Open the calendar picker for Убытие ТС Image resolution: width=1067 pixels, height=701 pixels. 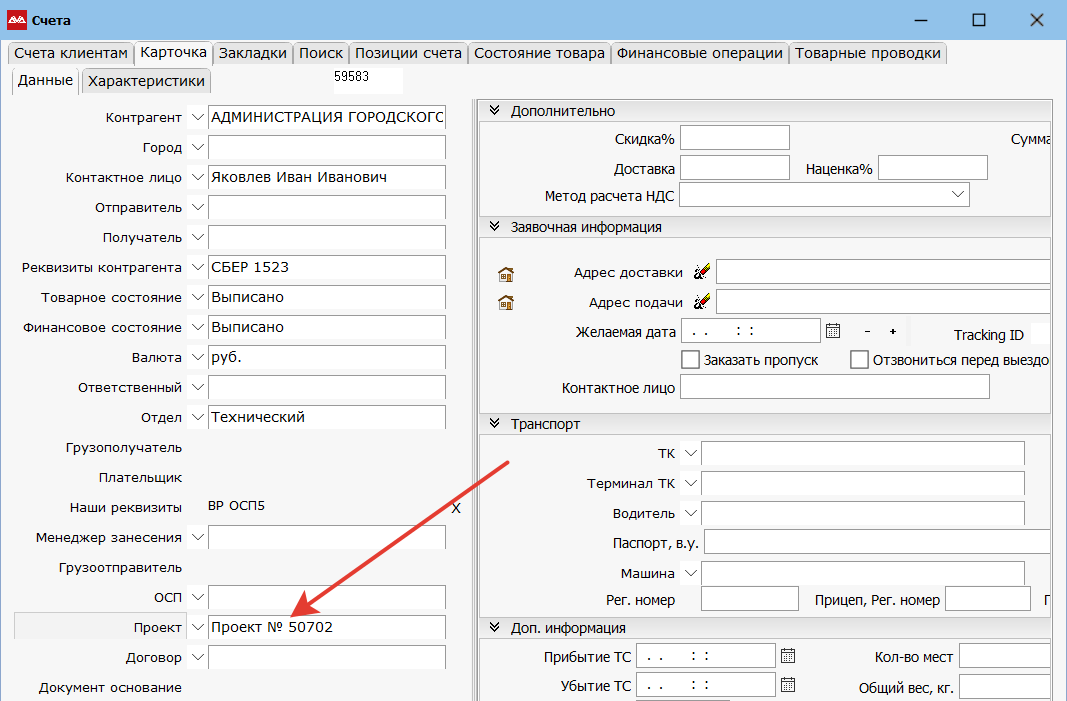[x=788, y=685]
